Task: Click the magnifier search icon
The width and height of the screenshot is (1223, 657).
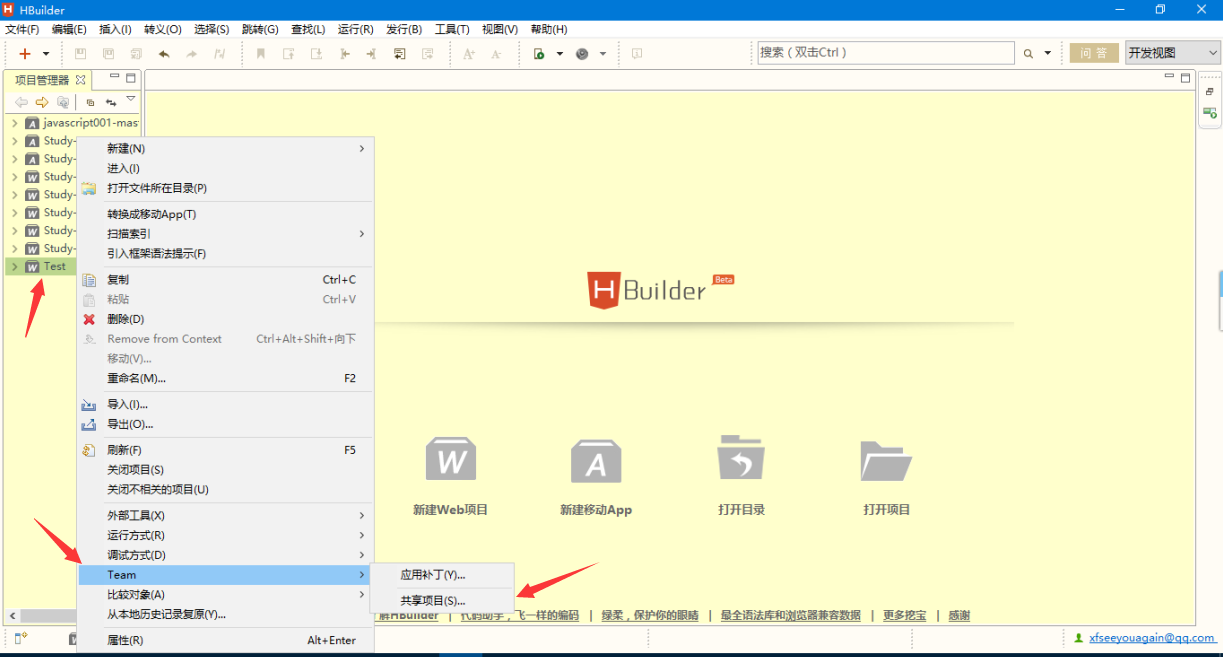Action: pos(1028,54)
